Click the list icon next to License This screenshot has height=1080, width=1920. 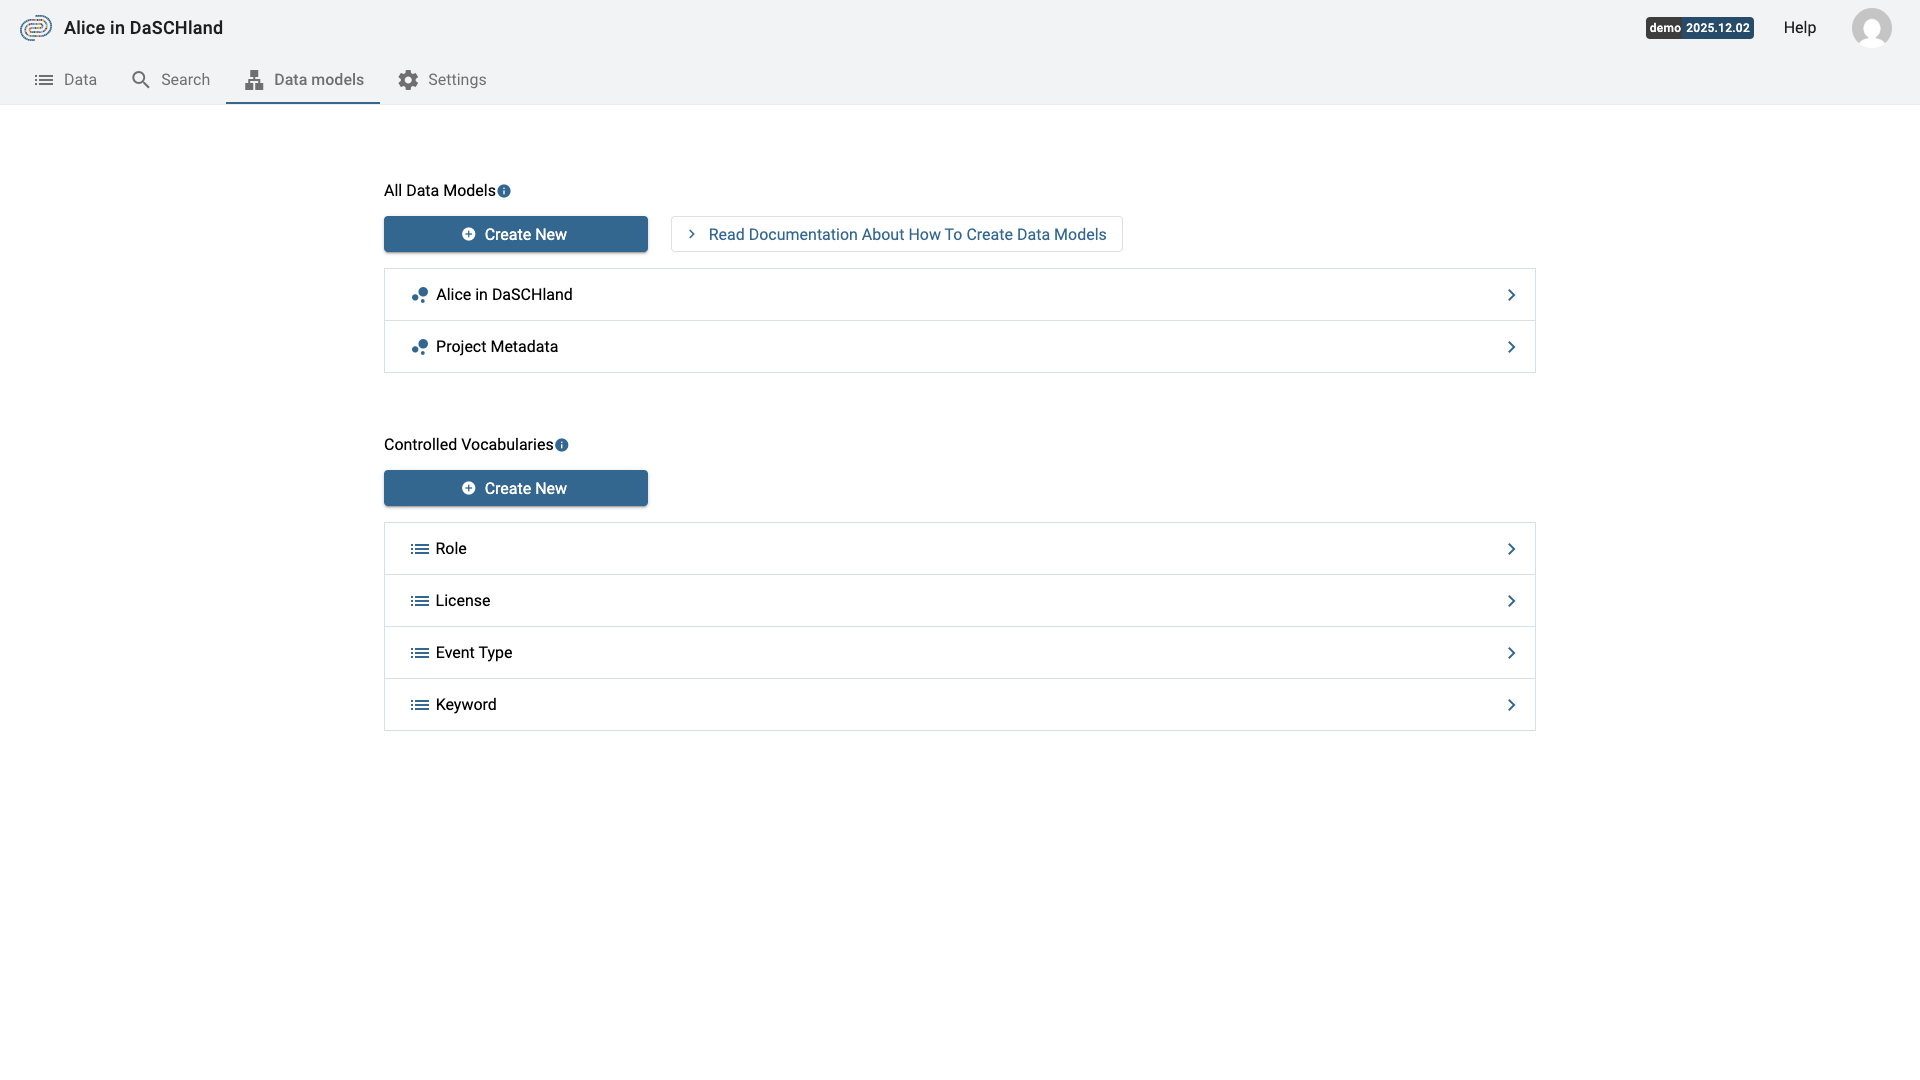tap(420, 601)
